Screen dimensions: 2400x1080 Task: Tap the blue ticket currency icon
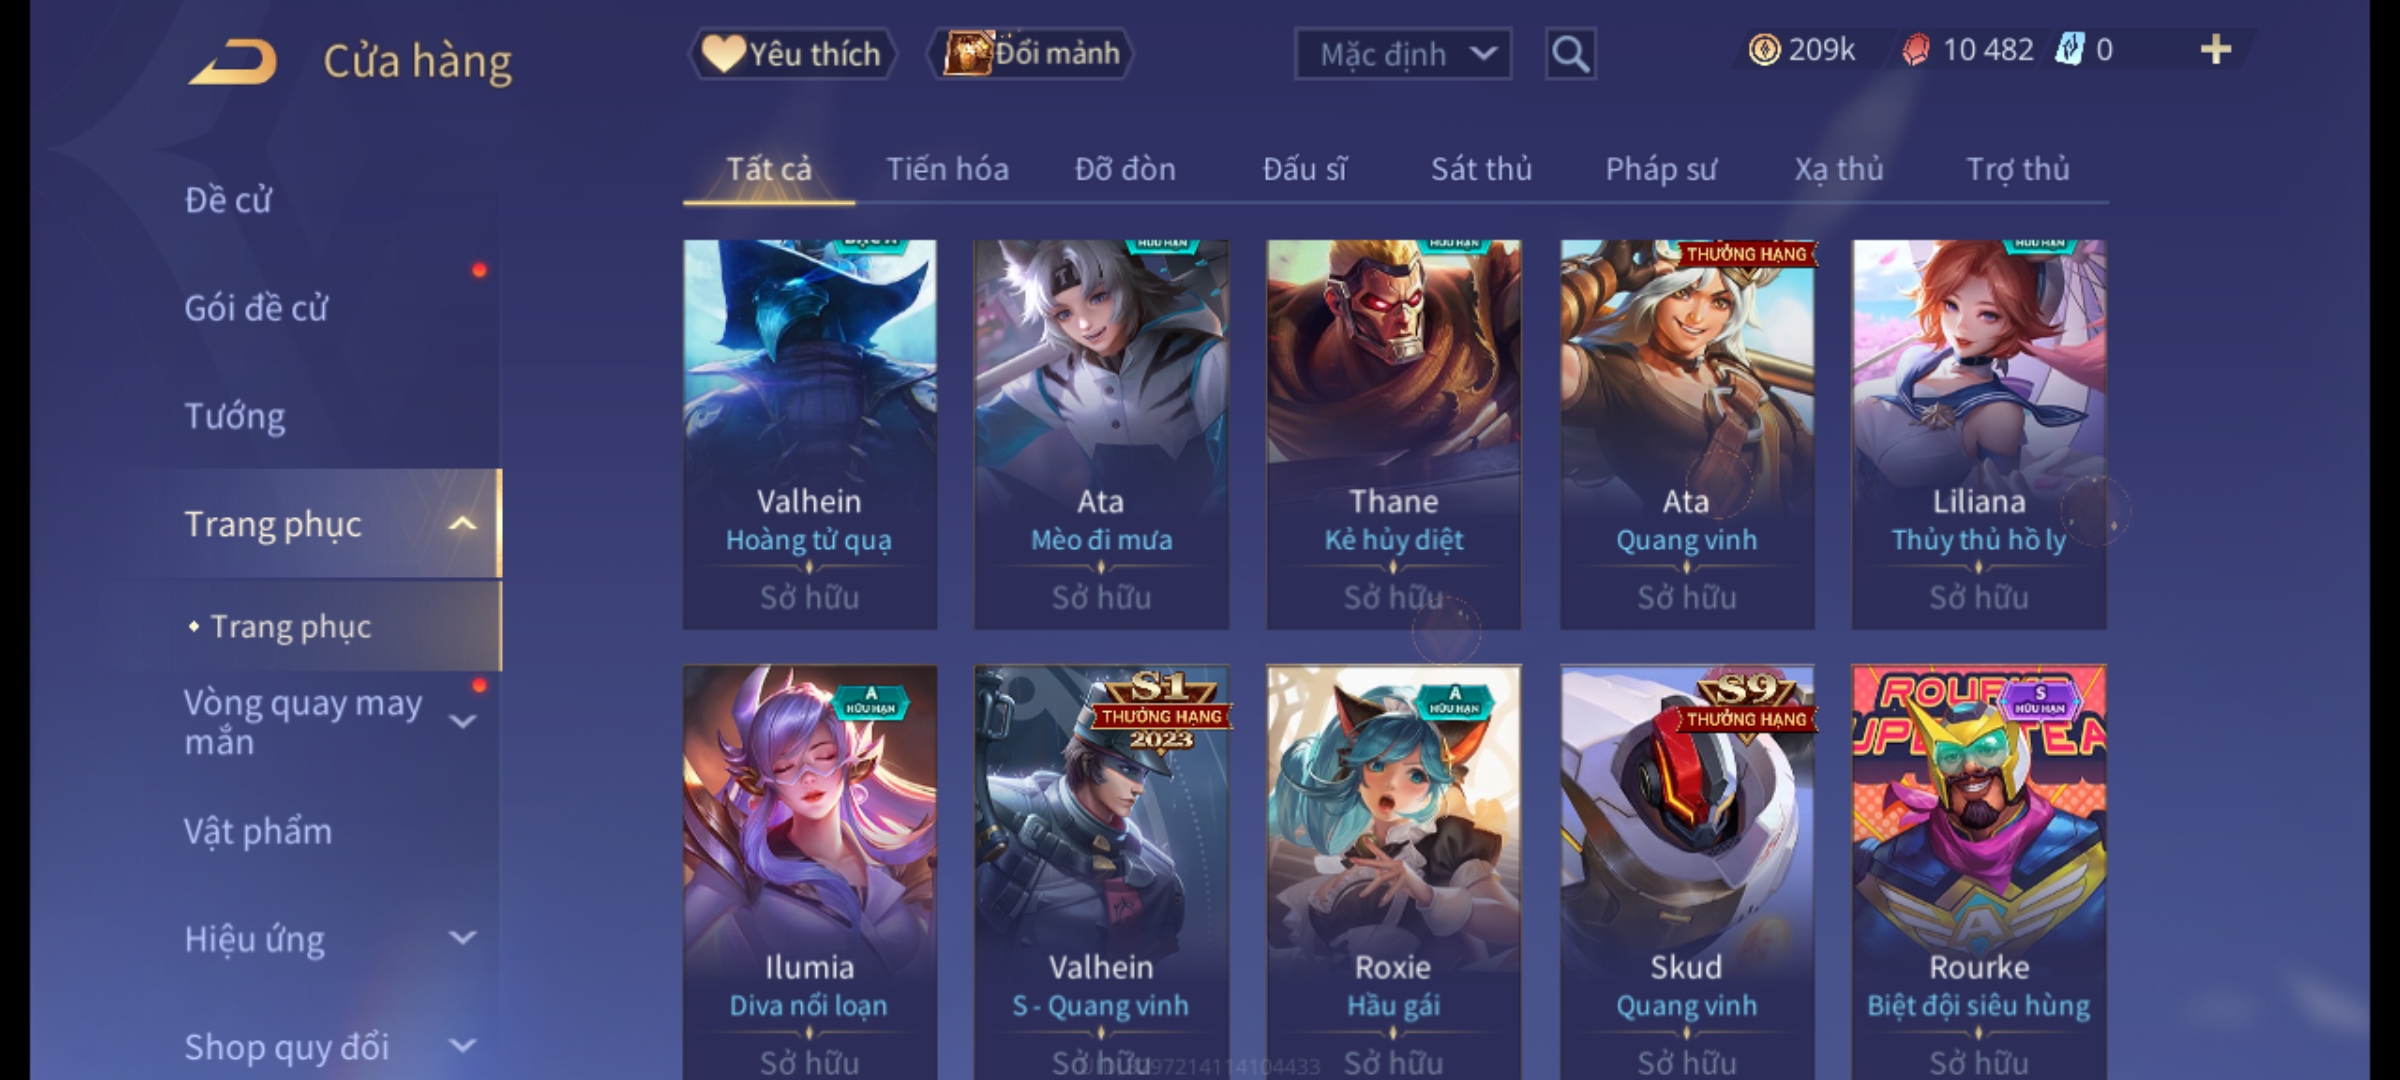(x=2069, y=50)
